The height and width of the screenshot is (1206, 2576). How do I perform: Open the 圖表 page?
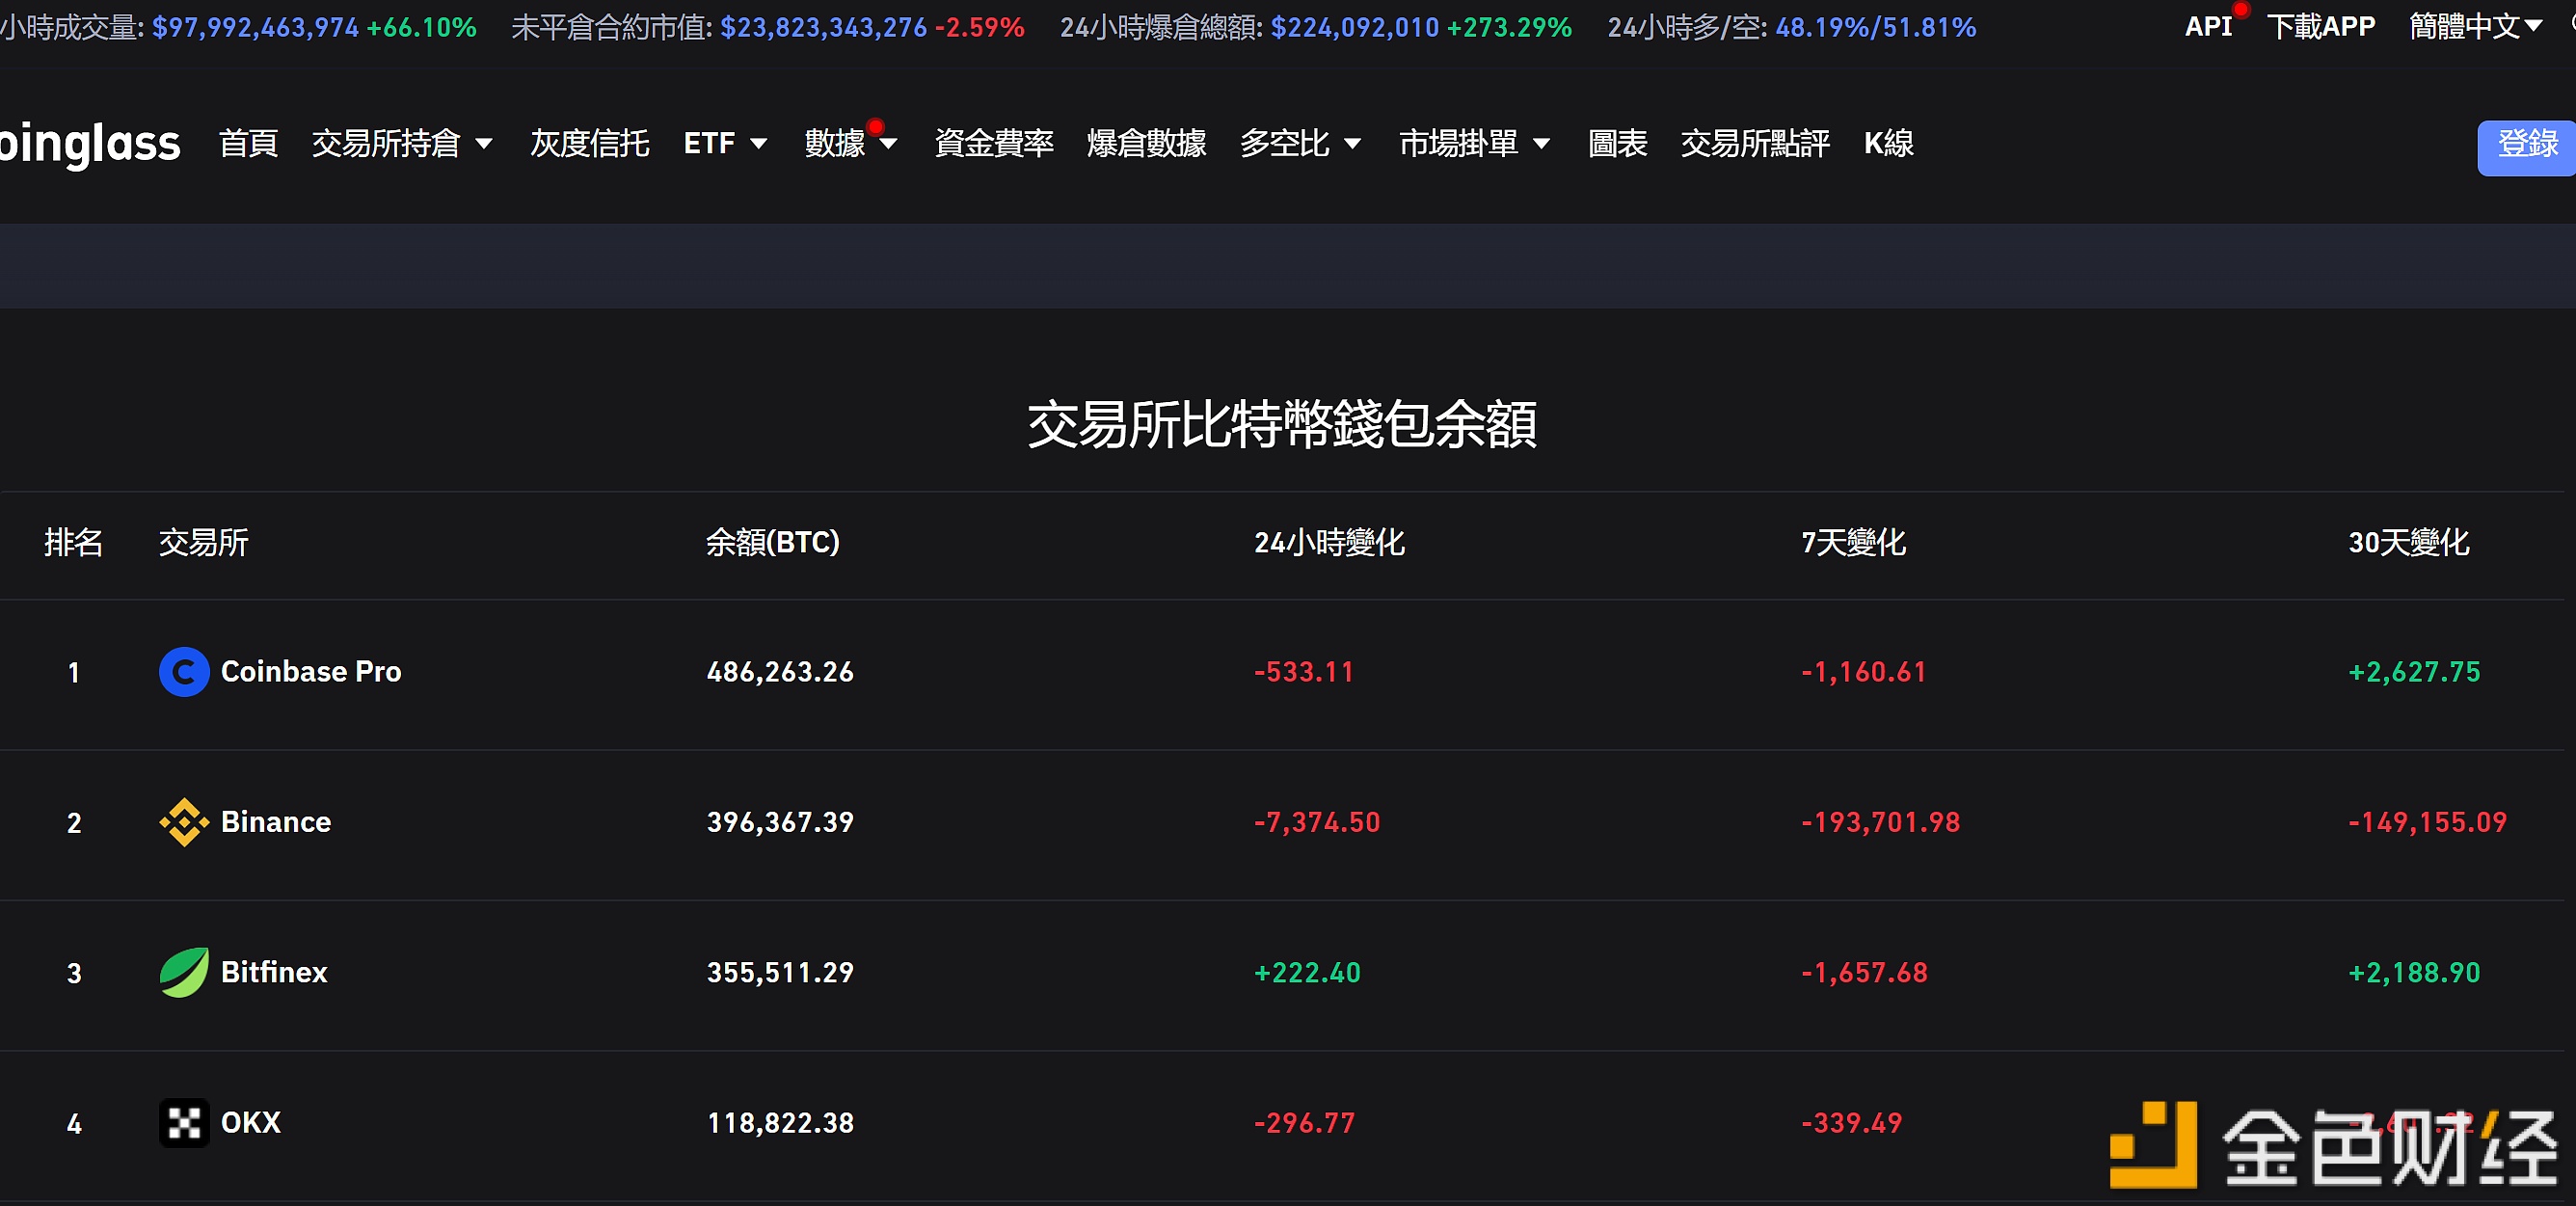[1617, 144]
